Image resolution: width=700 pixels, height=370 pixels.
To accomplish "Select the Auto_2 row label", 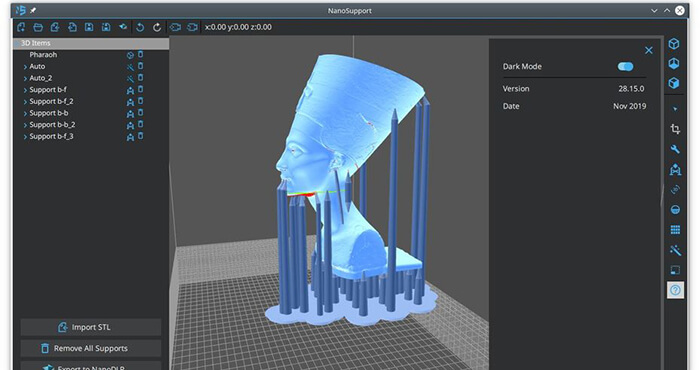I will [x=41, y=78].
